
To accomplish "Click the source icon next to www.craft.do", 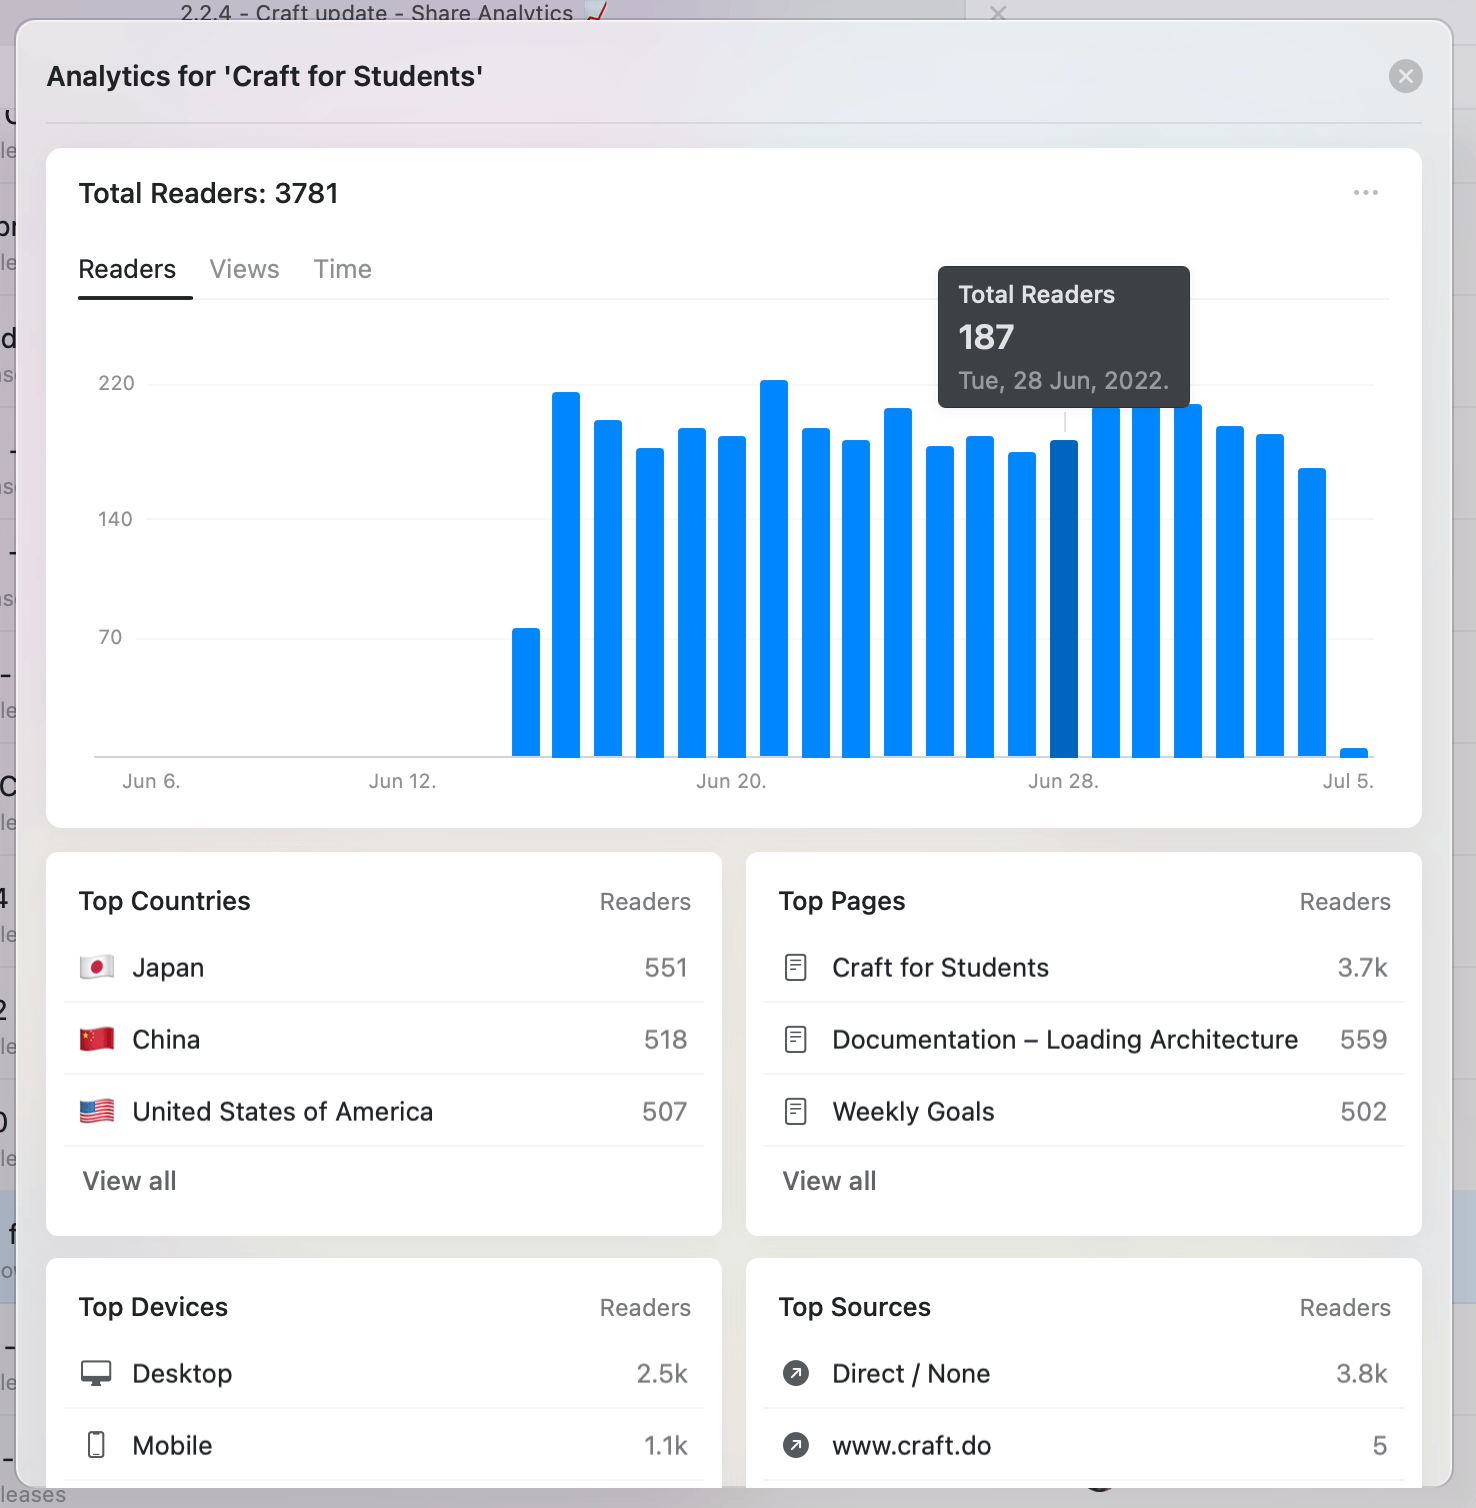I will point(795,1445).
